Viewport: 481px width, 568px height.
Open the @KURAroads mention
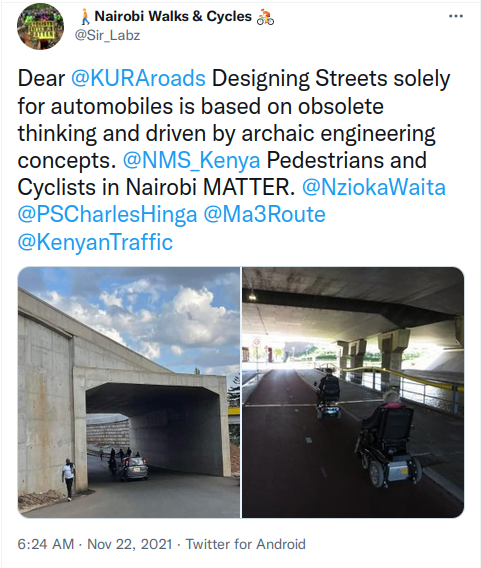pyautogui.click(x=138, y=78)
